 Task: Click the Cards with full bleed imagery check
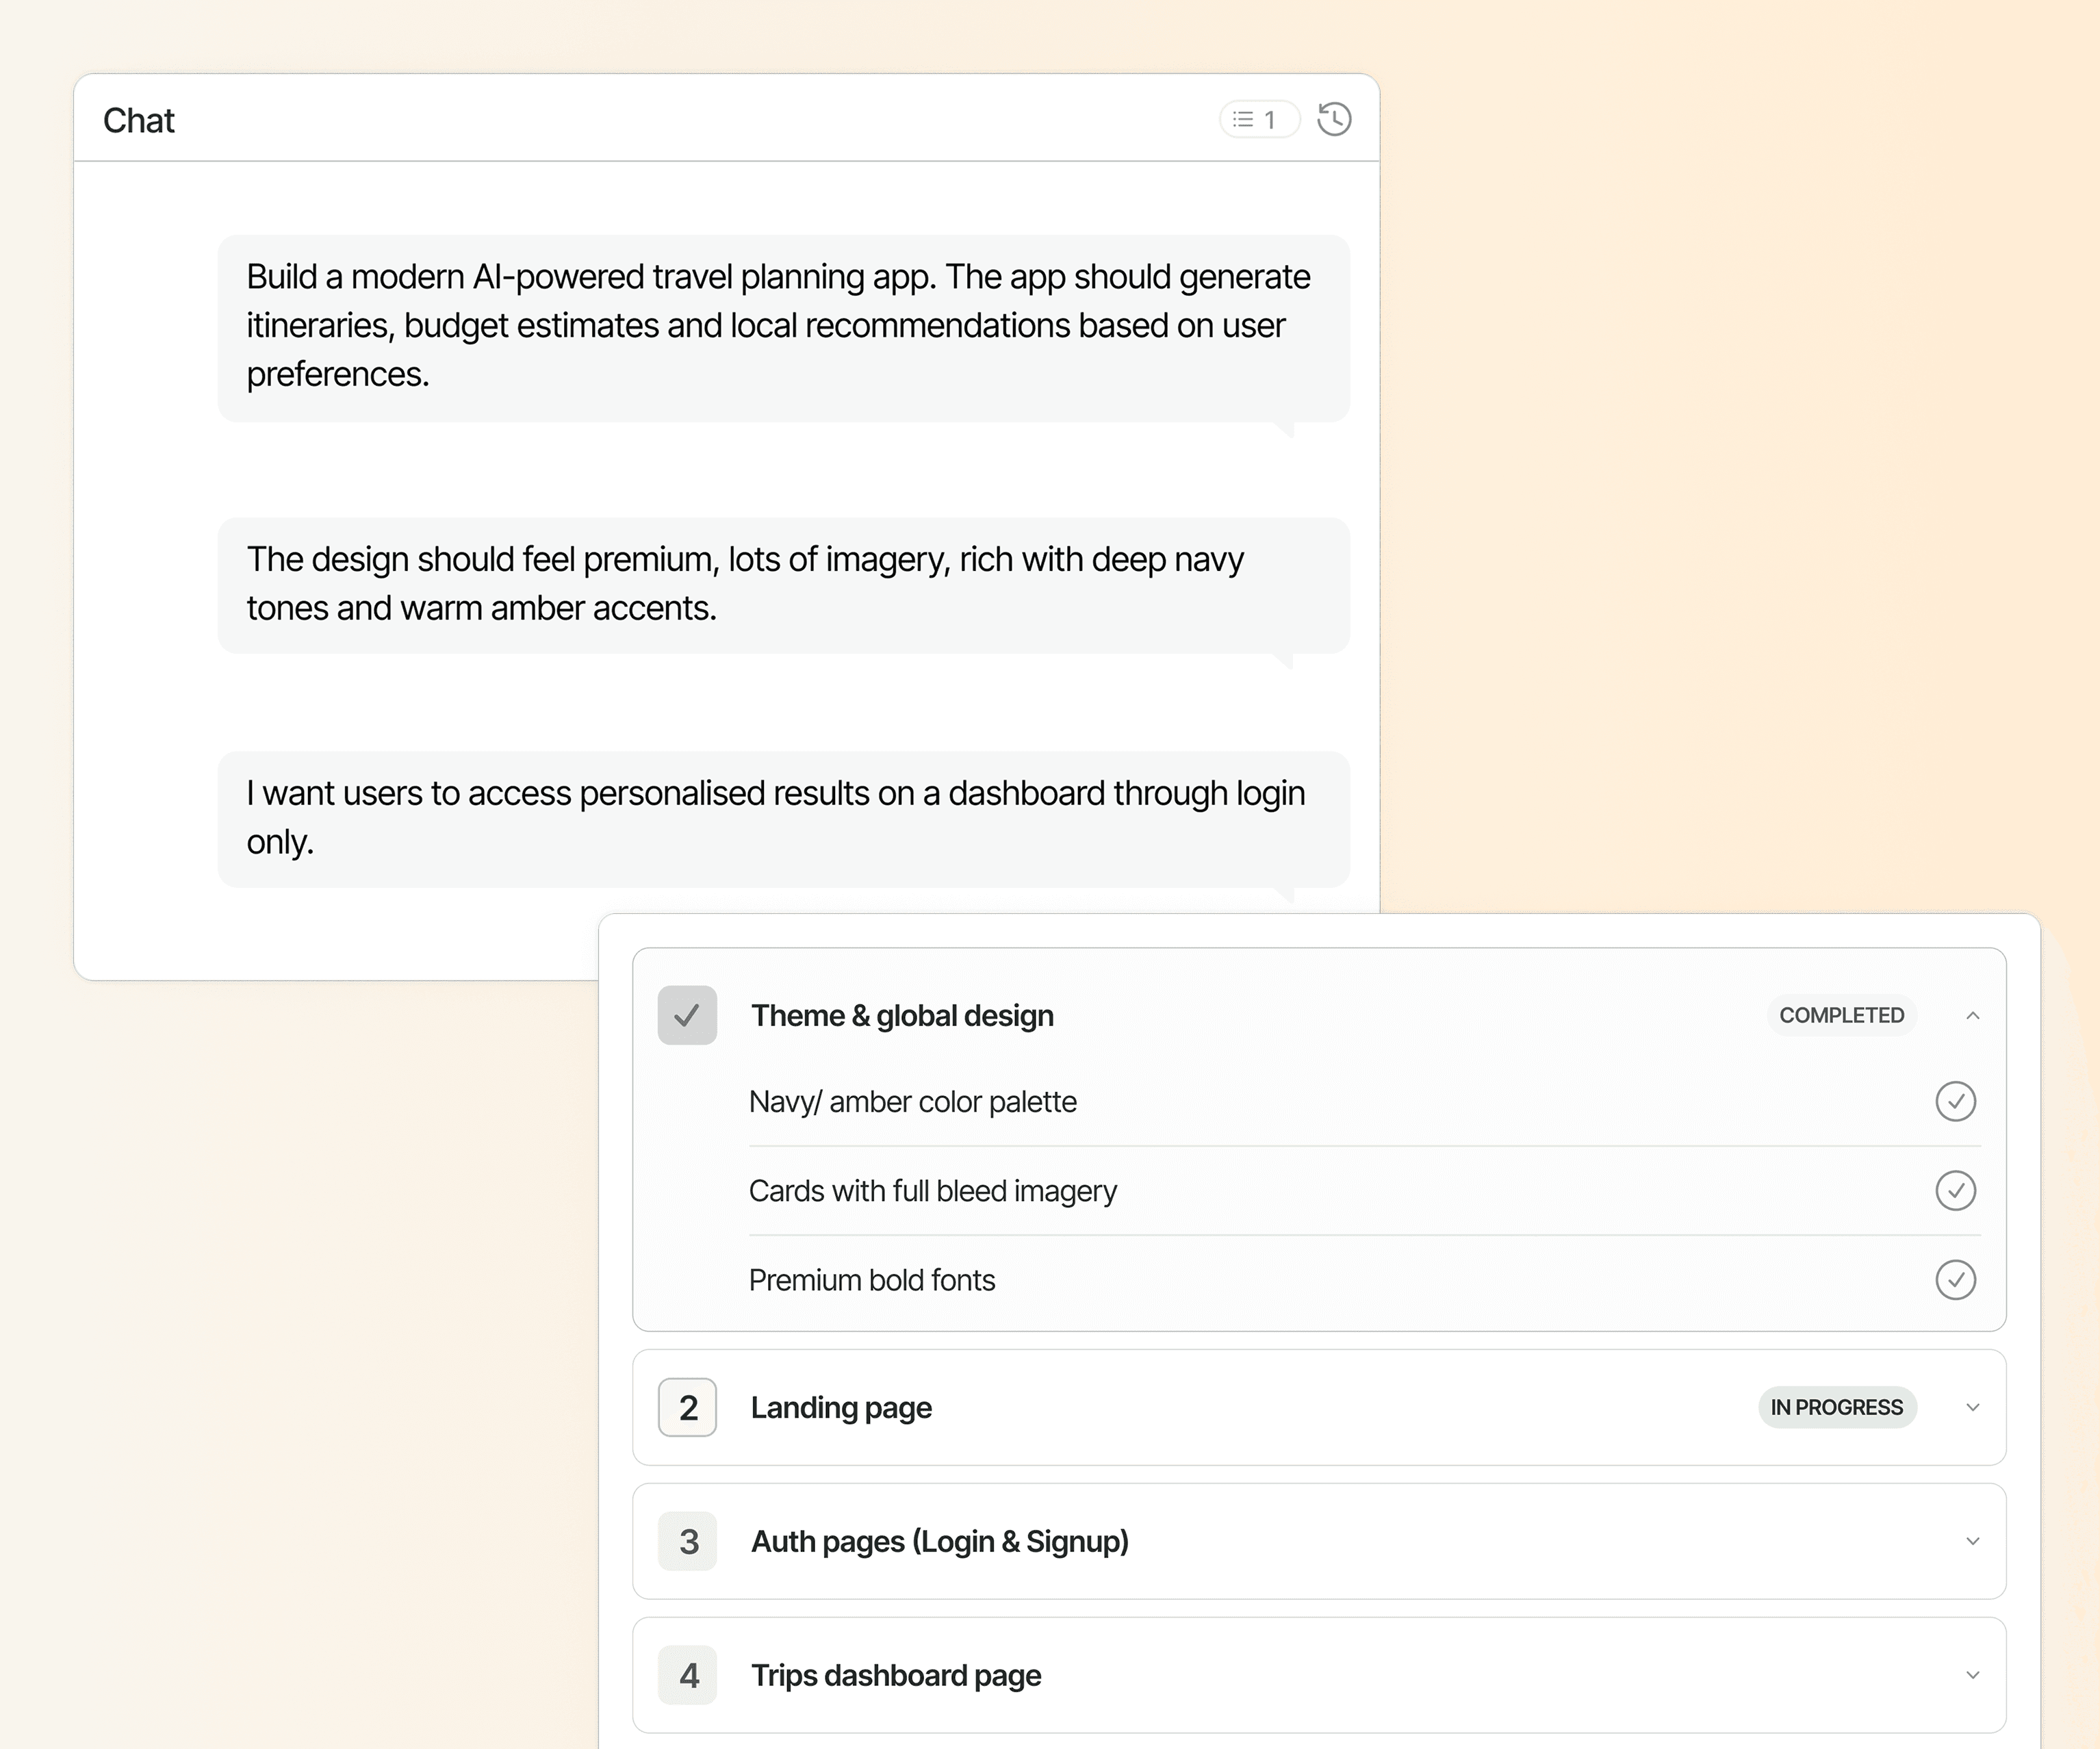click(1955, 1190)
